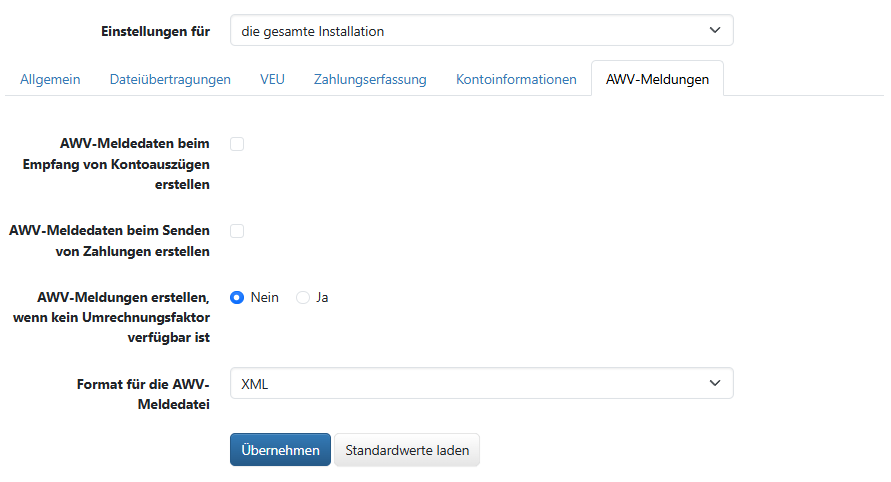Screen dimensions: 891x482
Task: Select the AWV-Meldungen tab
Action: tap(657, 79)
